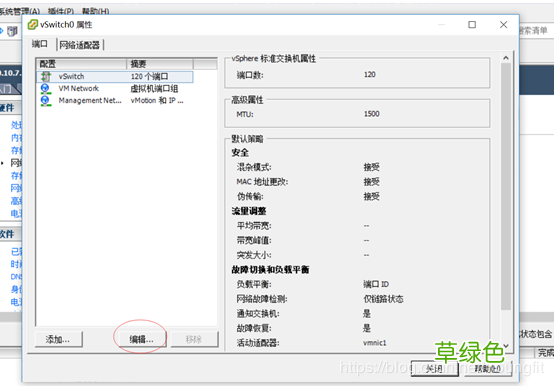Click the 平均带宽 label

pyautogui.click(x=254, y=226)
